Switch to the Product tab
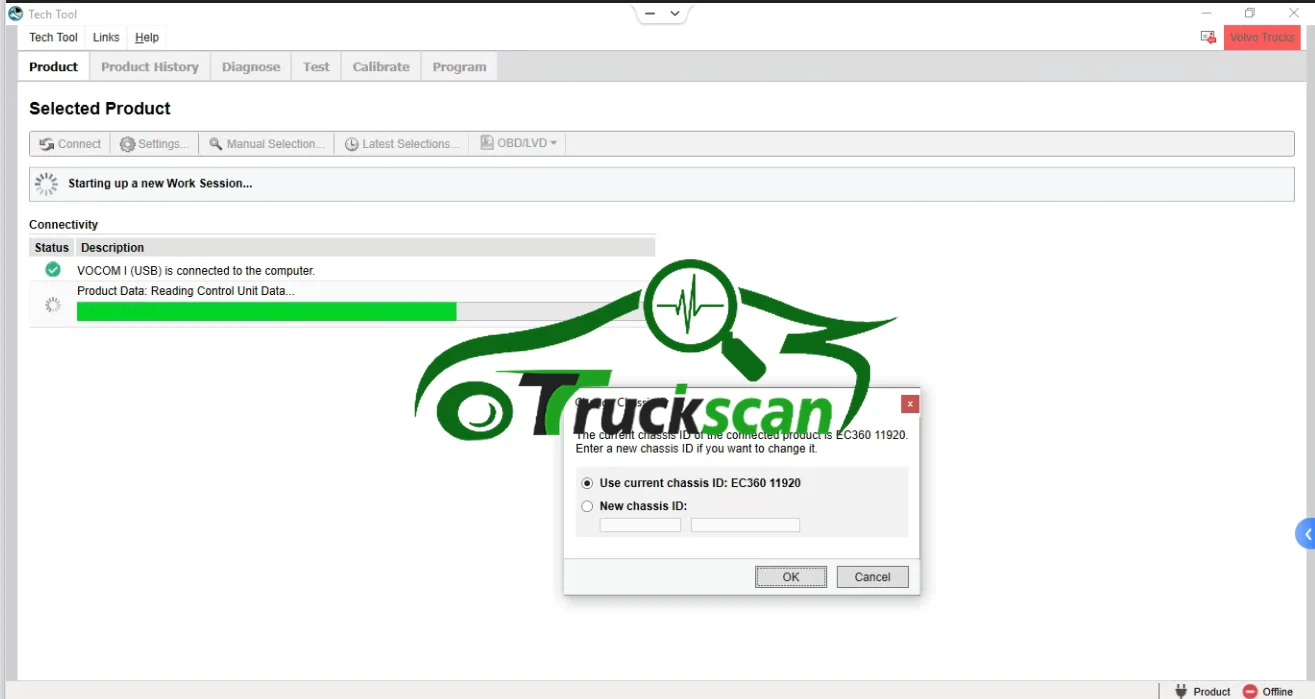The width and height of the screenshot is (1315, 699). [x=53, y=67]
